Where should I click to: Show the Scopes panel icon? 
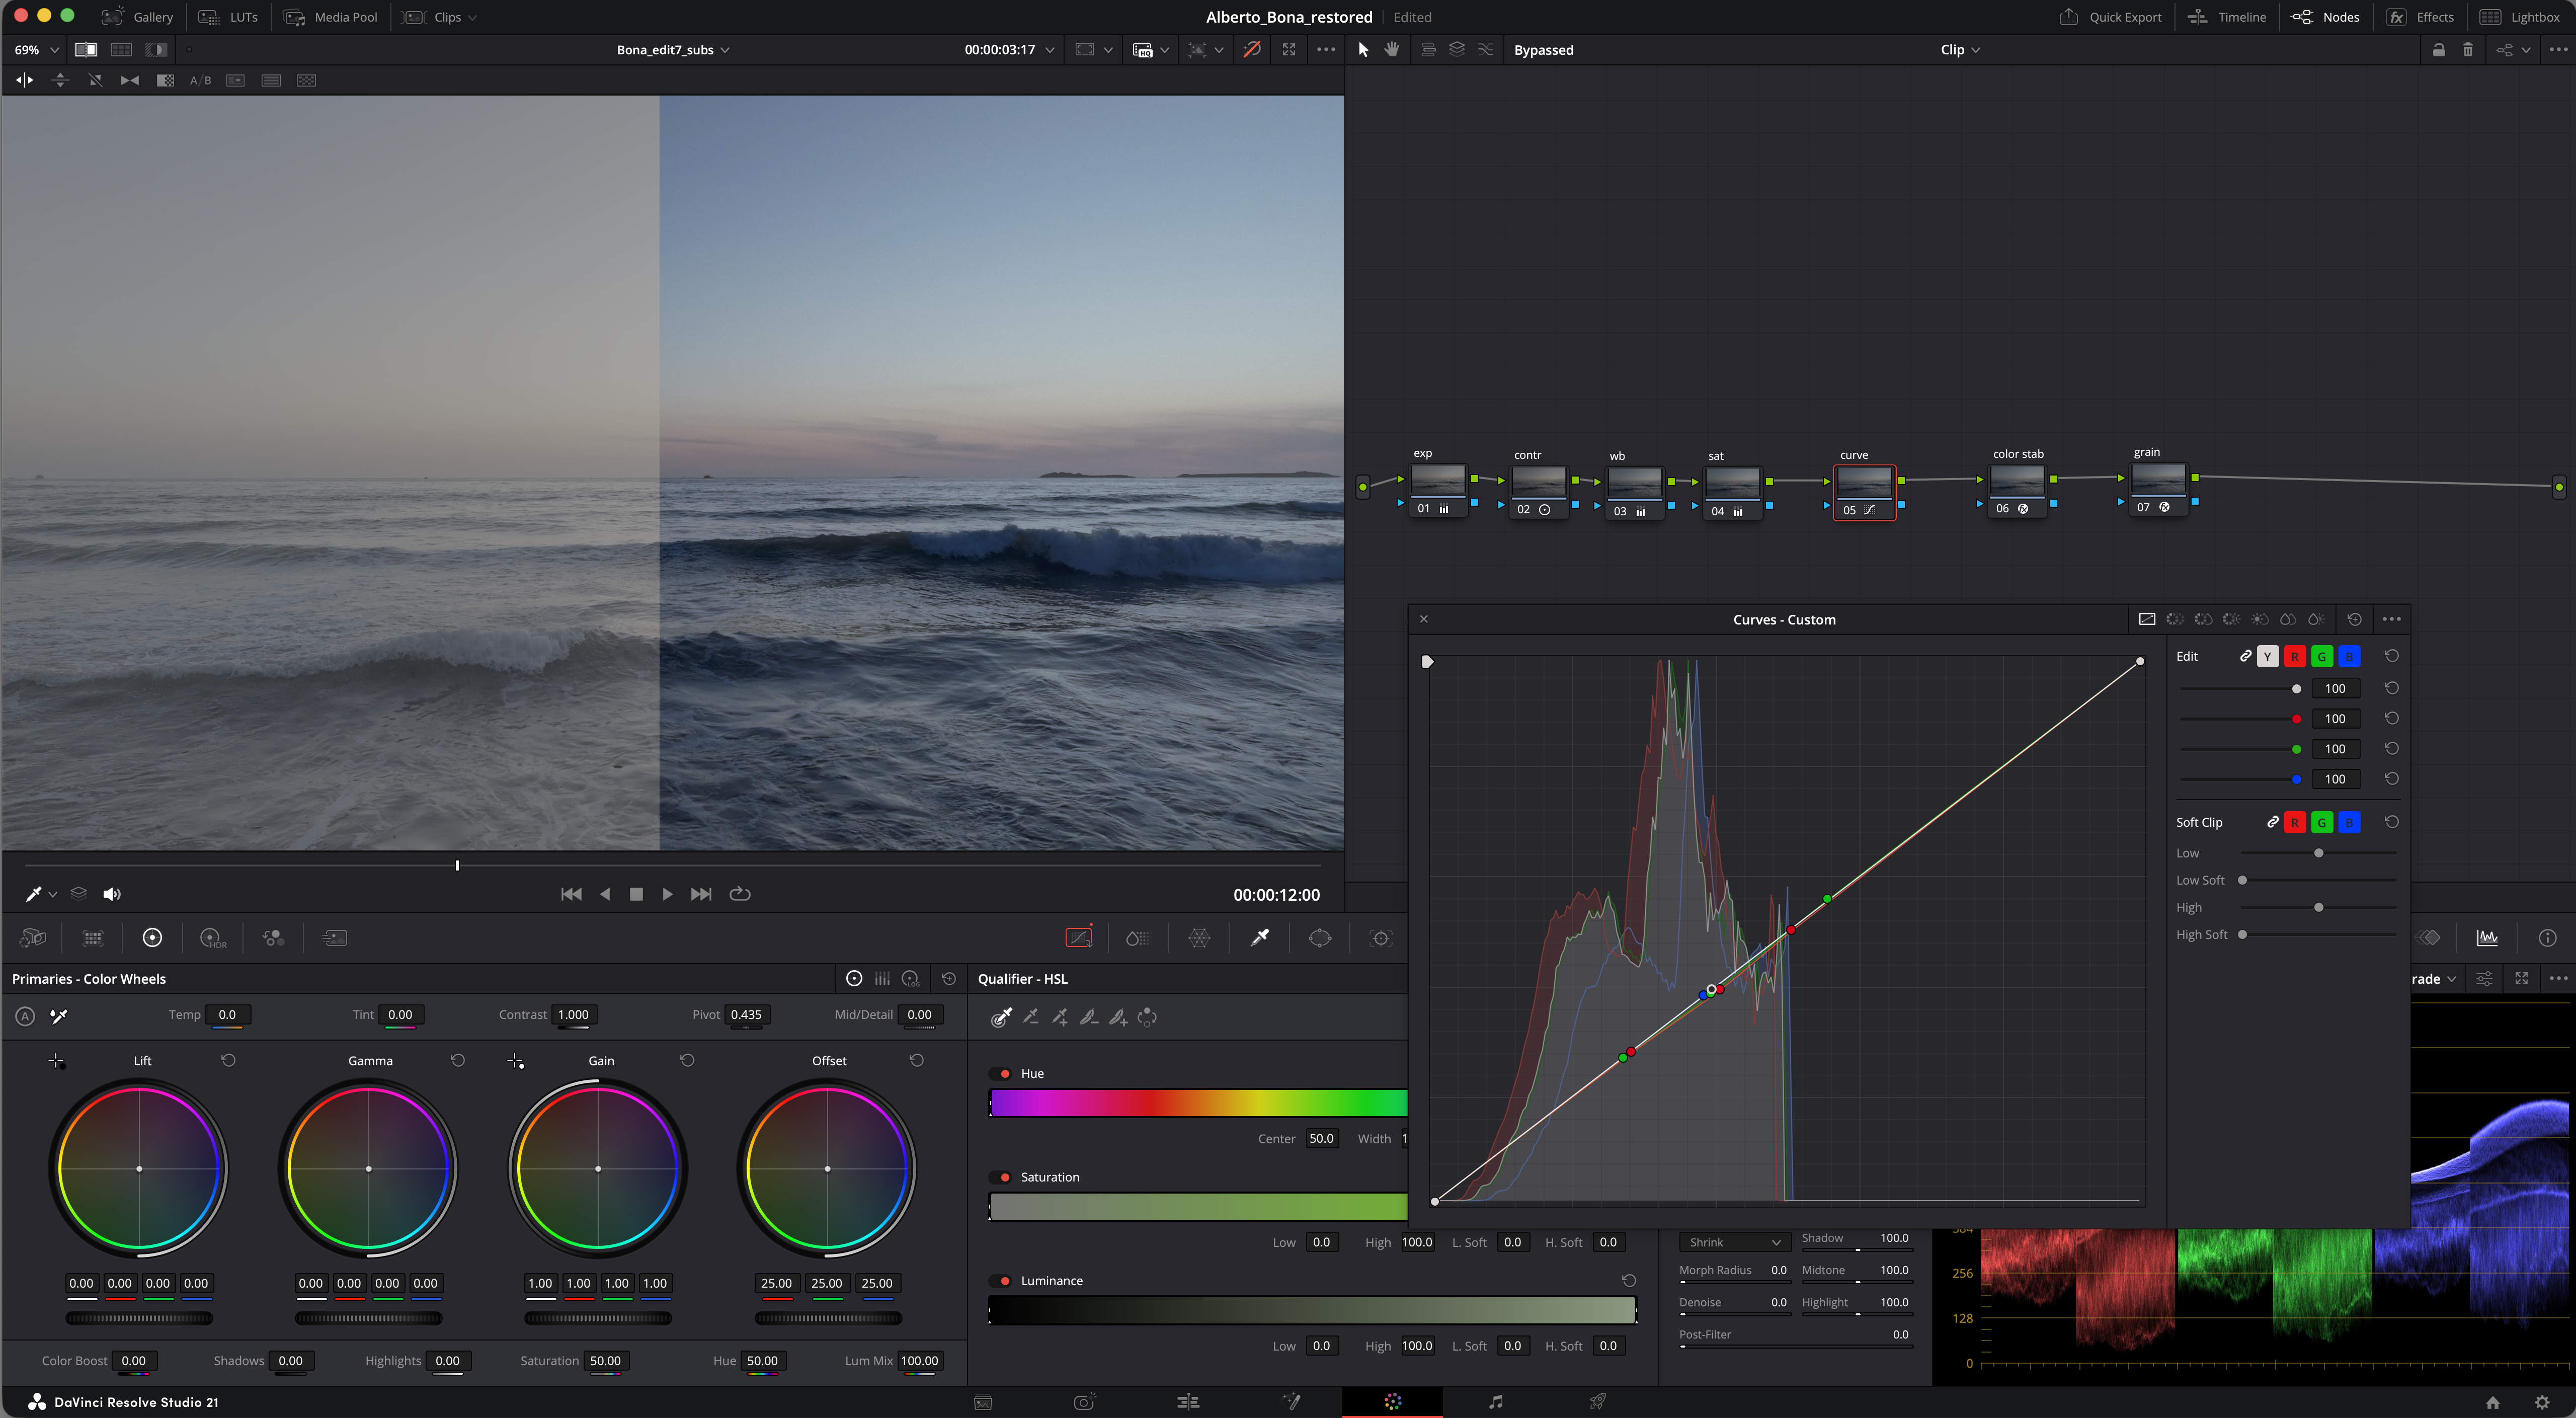click(x=2487, y=938)
